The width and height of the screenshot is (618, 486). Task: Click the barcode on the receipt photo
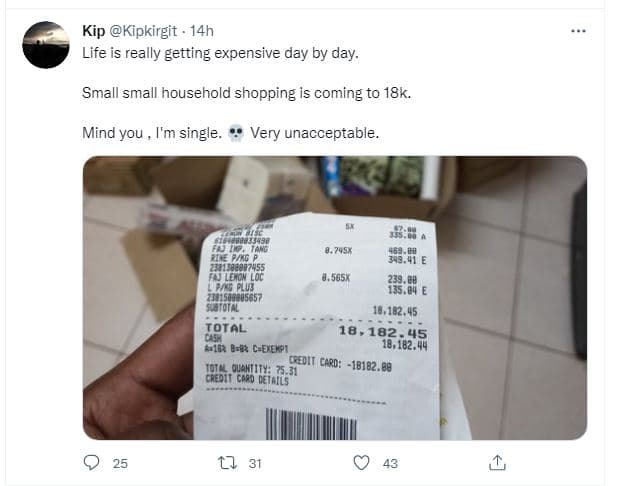coord(311,424)
